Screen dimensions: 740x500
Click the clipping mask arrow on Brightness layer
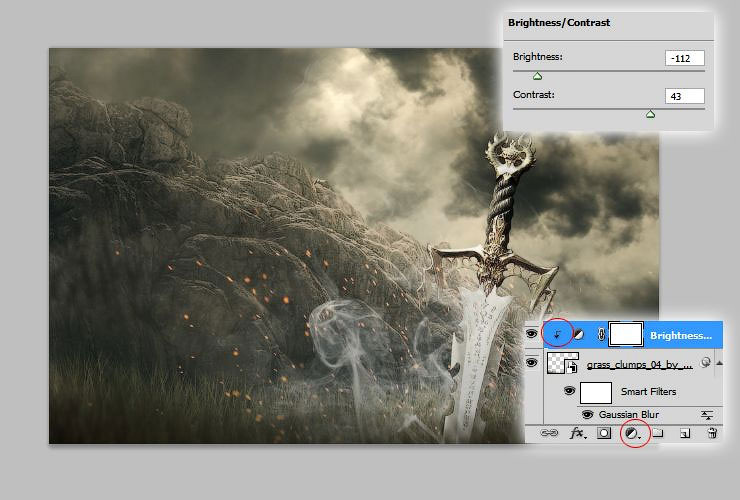point(557,335)
